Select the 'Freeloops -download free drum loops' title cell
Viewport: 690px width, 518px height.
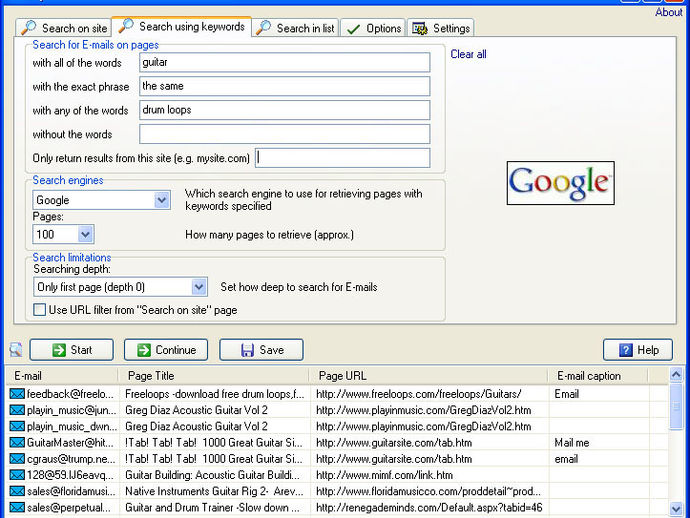click(214, 394)
